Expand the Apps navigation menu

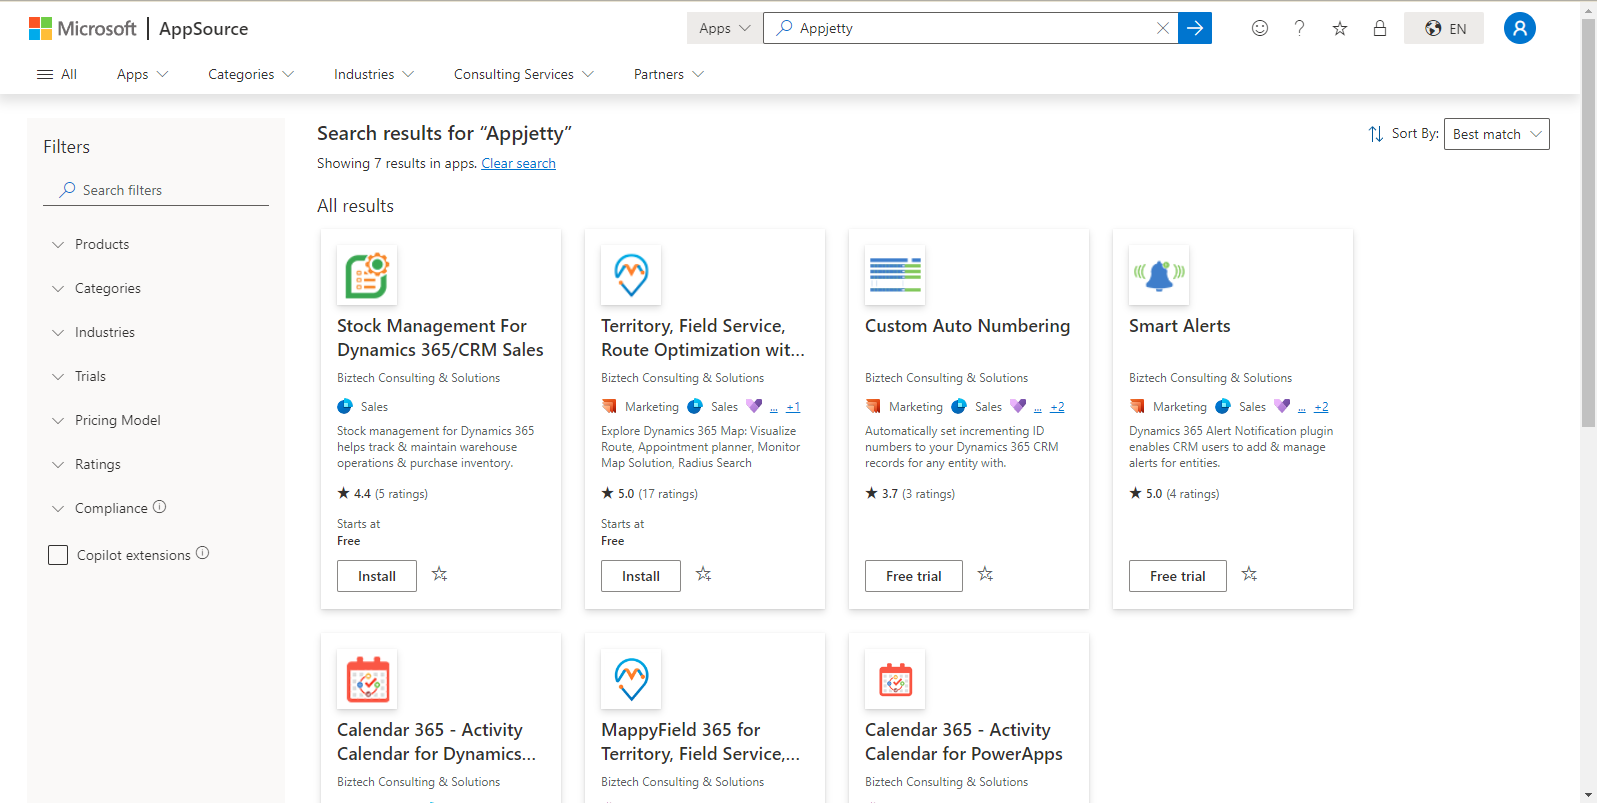142,74
